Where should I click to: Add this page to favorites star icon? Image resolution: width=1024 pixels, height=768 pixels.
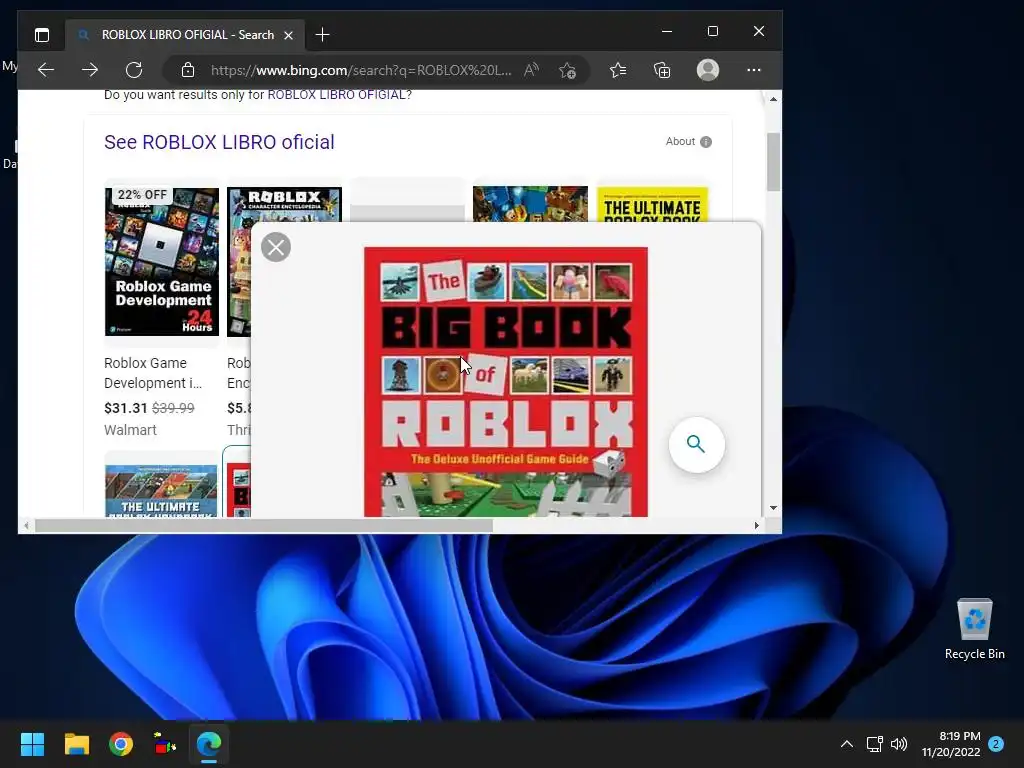(568, 70)
